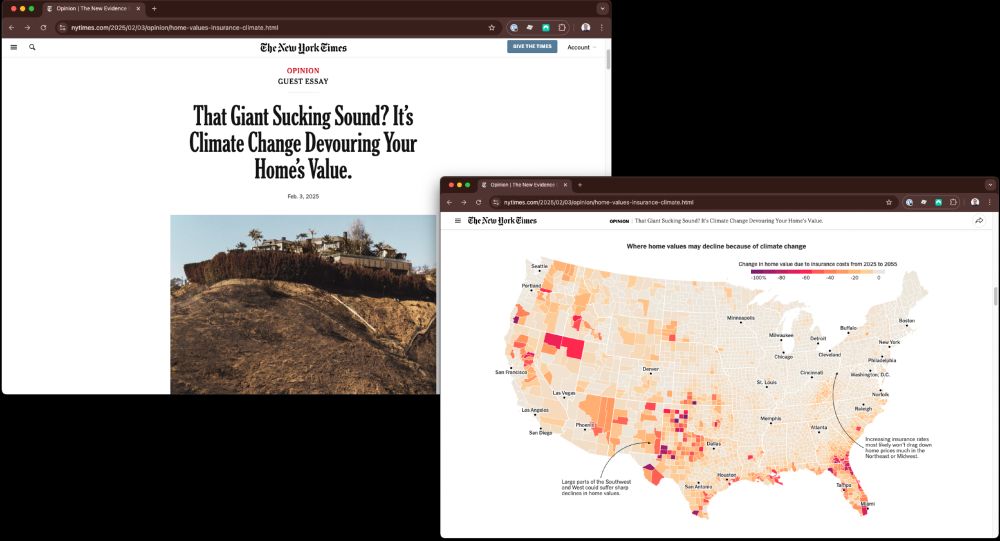
Task: Open the Chrome three-dot menu in the map window
Action: 990,202
